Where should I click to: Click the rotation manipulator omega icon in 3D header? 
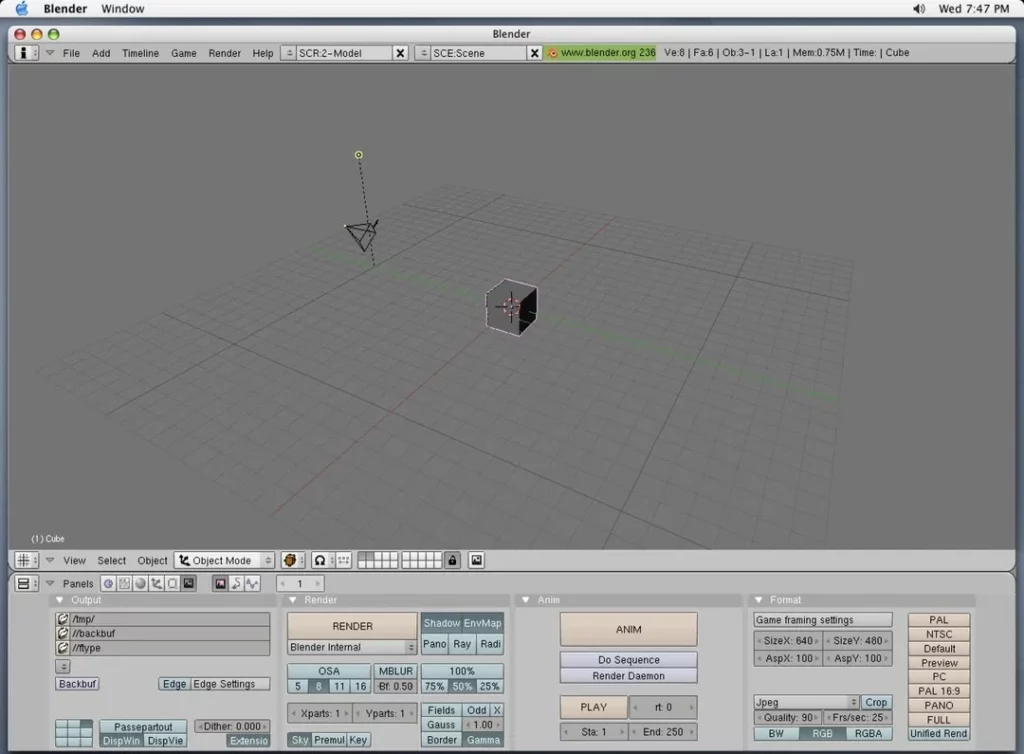tap(320, 560)
